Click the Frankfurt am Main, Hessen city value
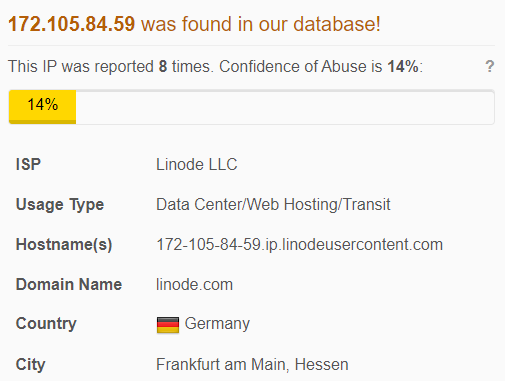The width and height of the screenshot is (505, 381). pos(252,364)
